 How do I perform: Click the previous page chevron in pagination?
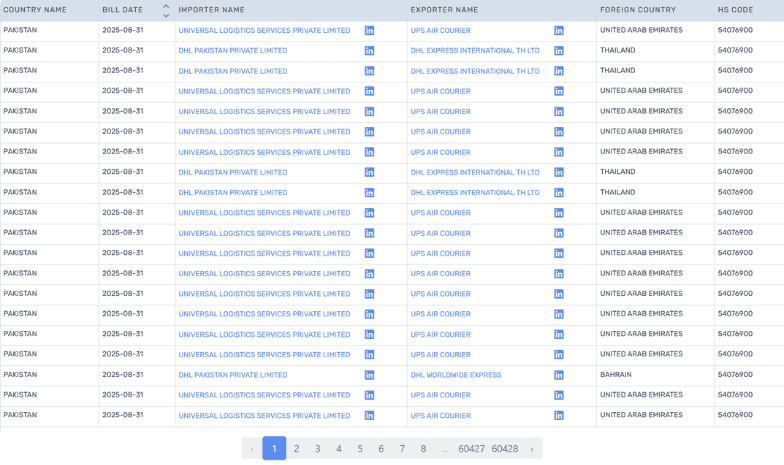click(x=251, y=449)
